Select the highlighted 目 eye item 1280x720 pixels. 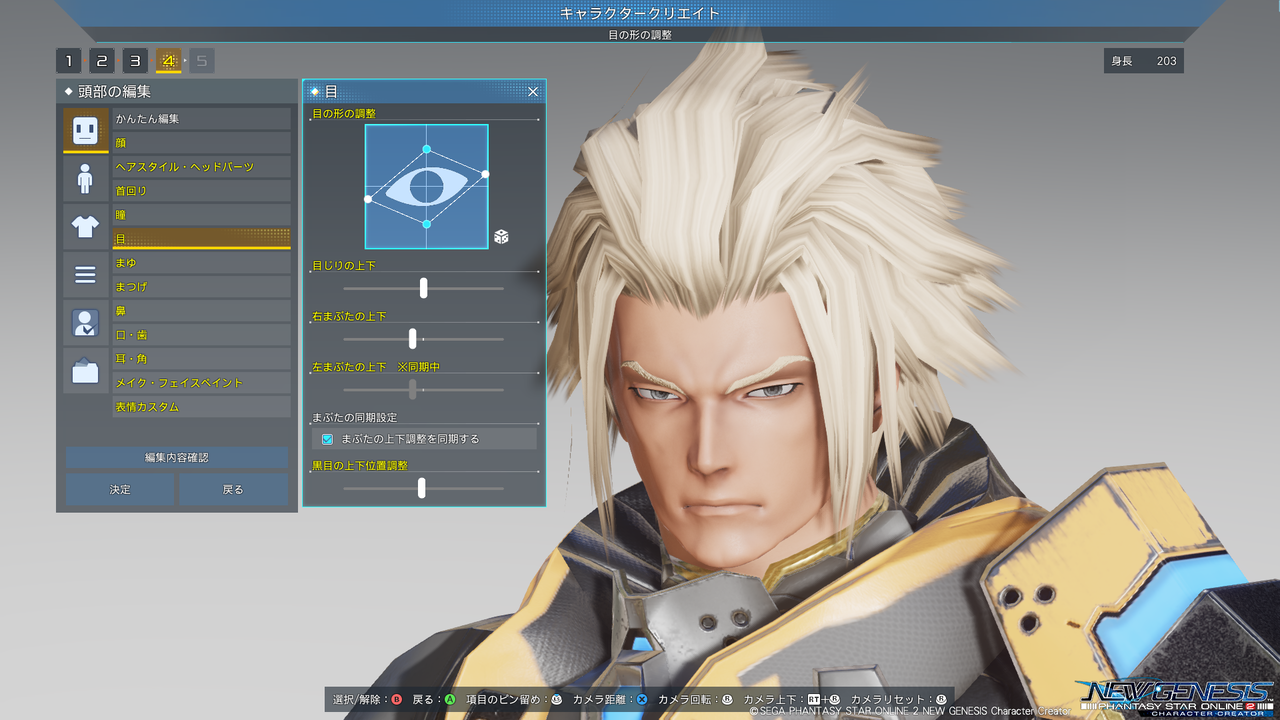pos(202,239)
